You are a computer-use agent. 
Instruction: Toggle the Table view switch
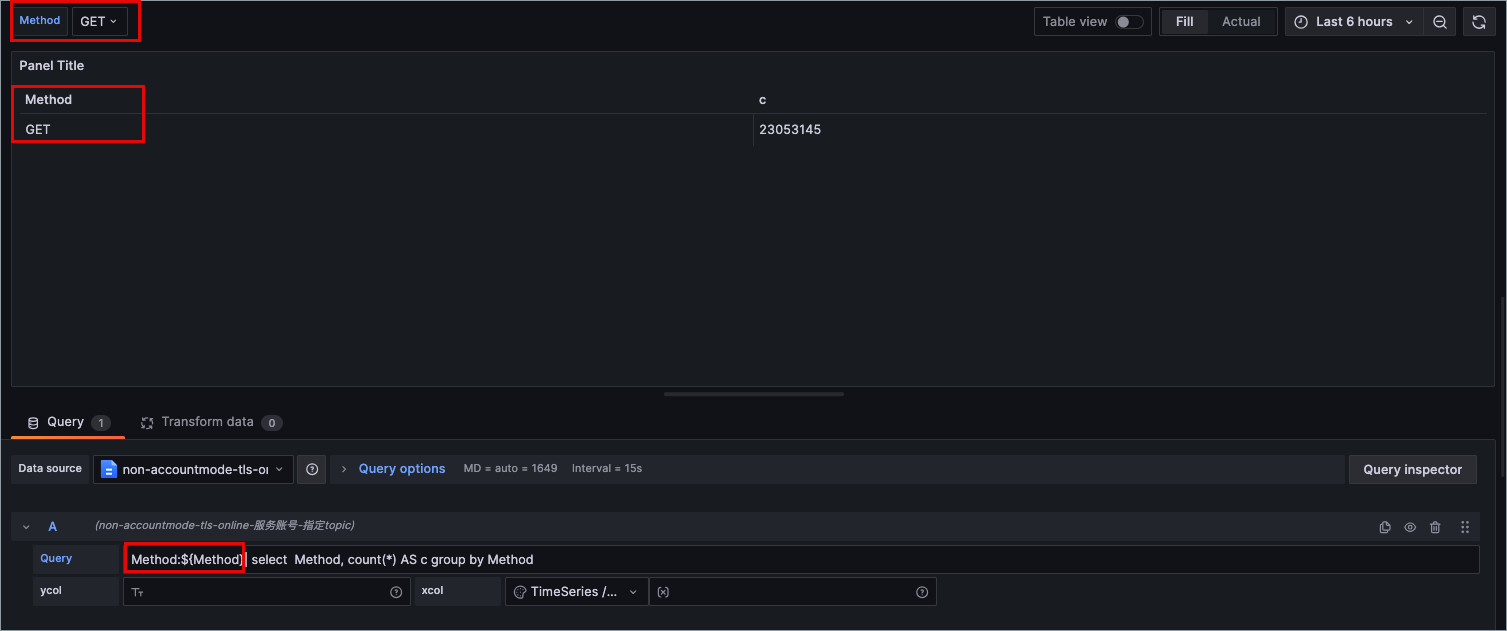[1130, 22]
